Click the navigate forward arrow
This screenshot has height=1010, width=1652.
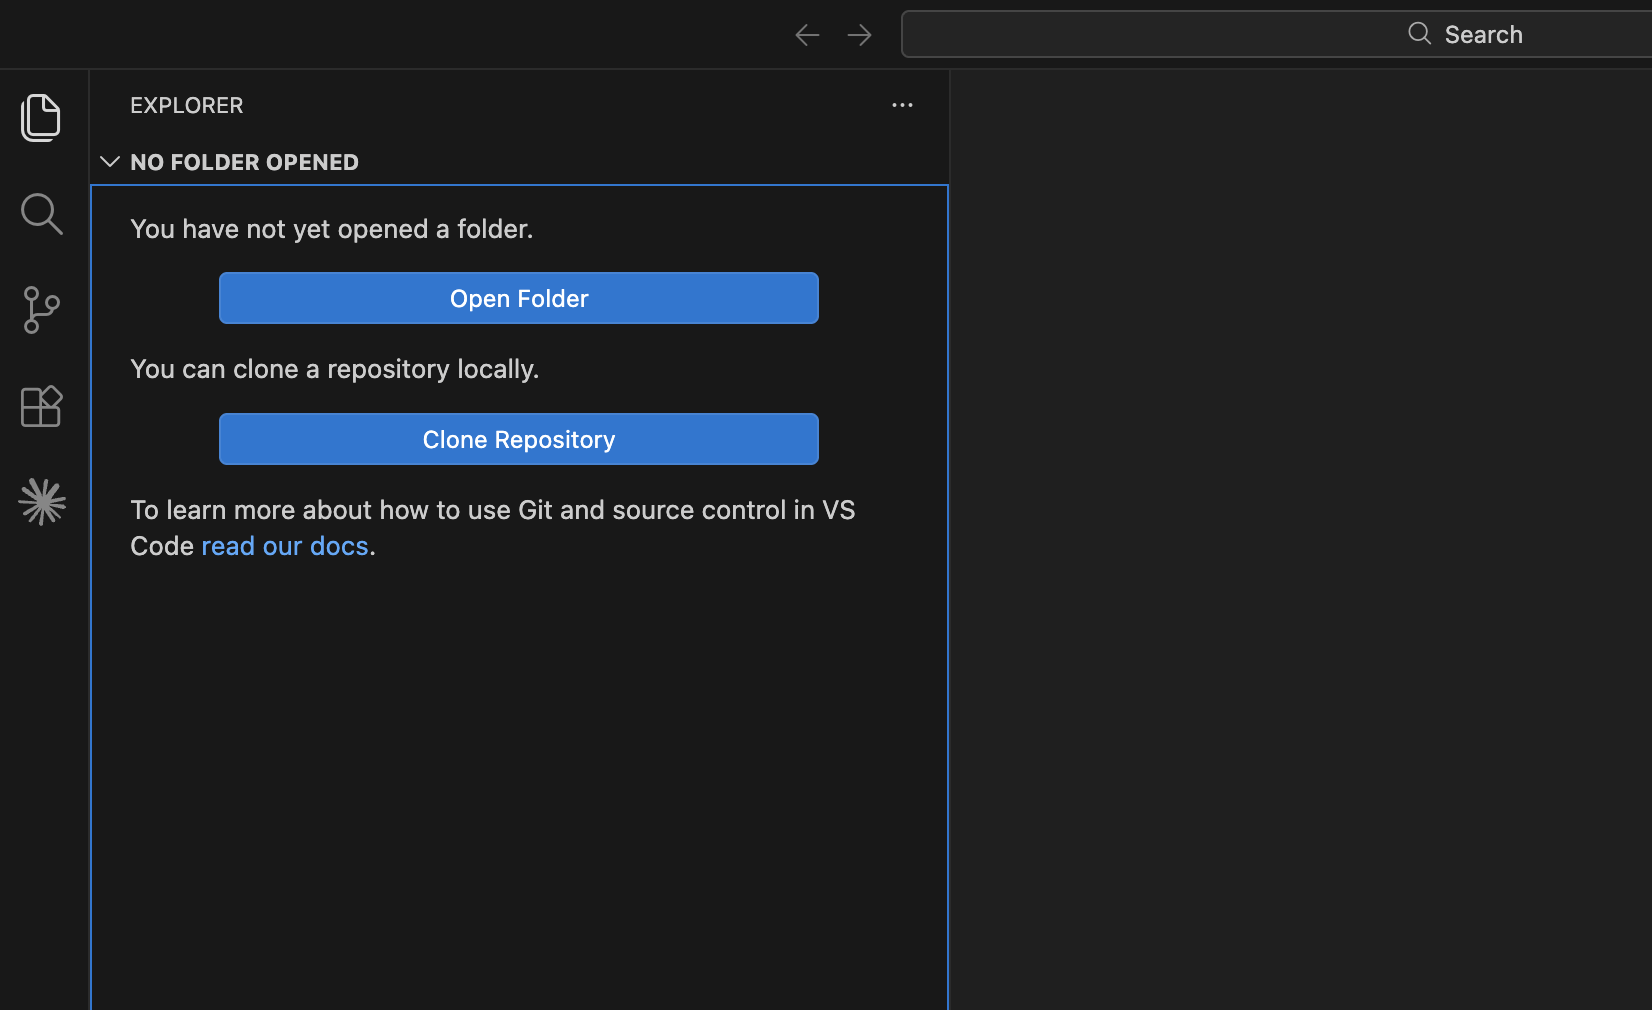pos(859,34)
